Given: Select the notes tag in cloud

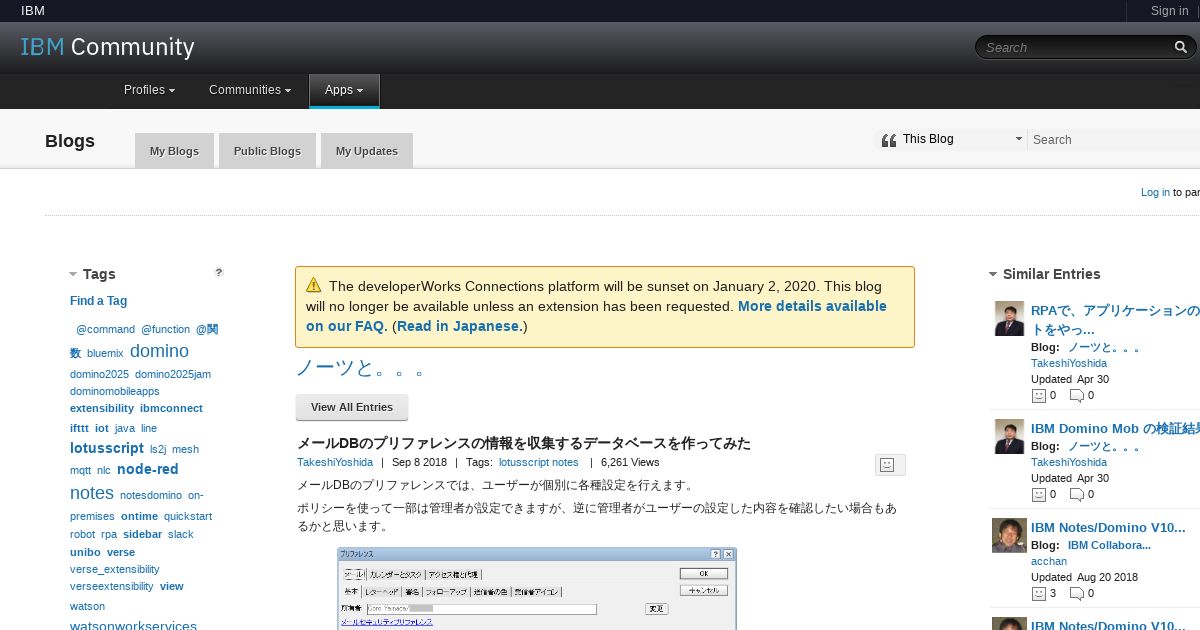Looking at the screenshot, I should [x=92, y=493].
